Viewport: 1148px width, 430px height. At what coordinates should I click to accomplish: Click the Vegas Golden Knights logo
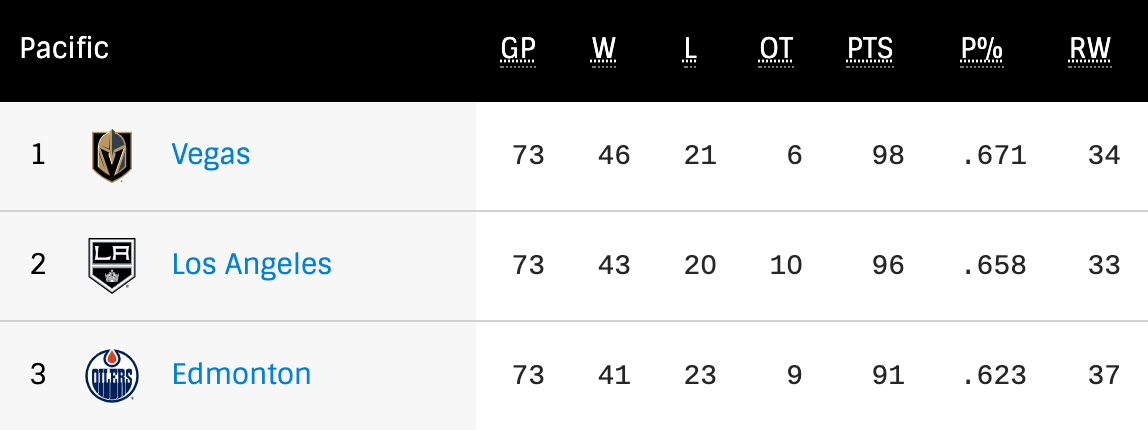point(112,156)
